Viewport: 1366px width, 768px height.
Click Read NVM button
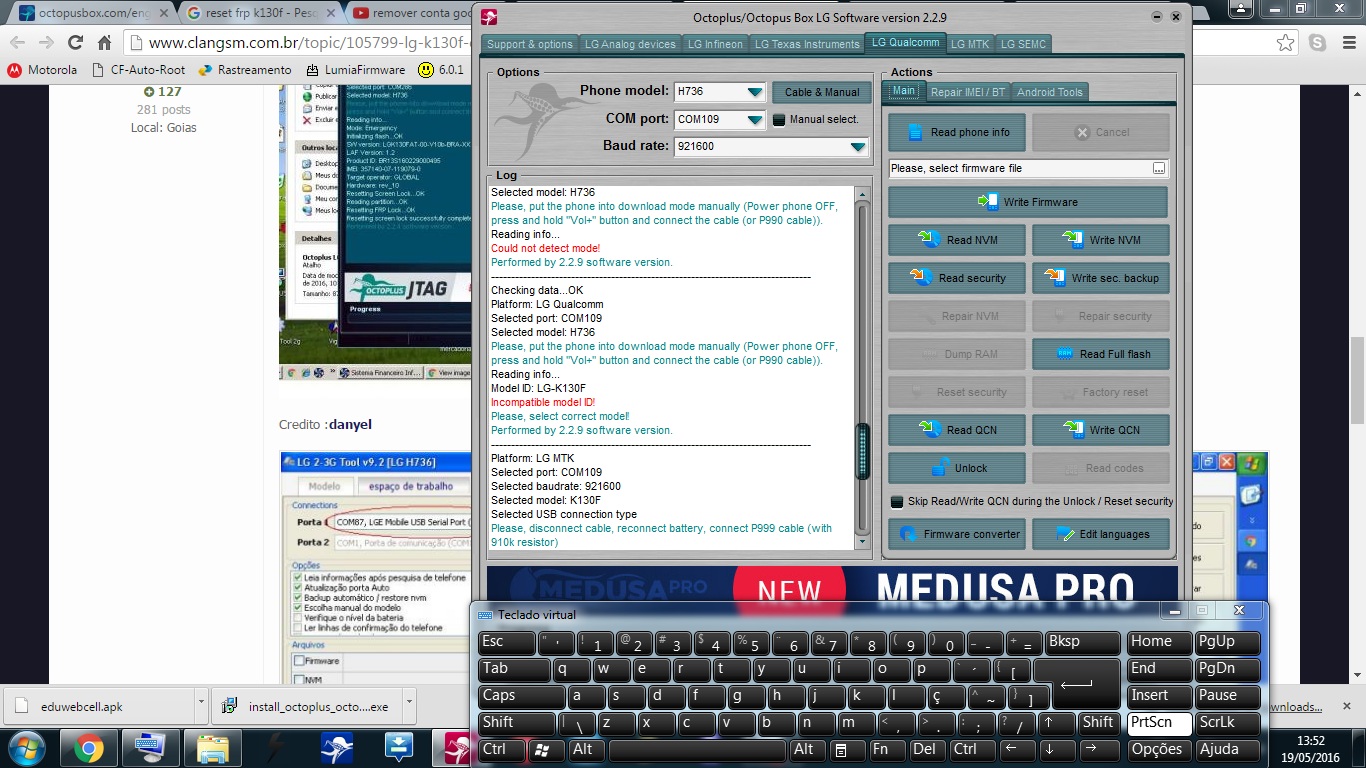tap(957, 240)
